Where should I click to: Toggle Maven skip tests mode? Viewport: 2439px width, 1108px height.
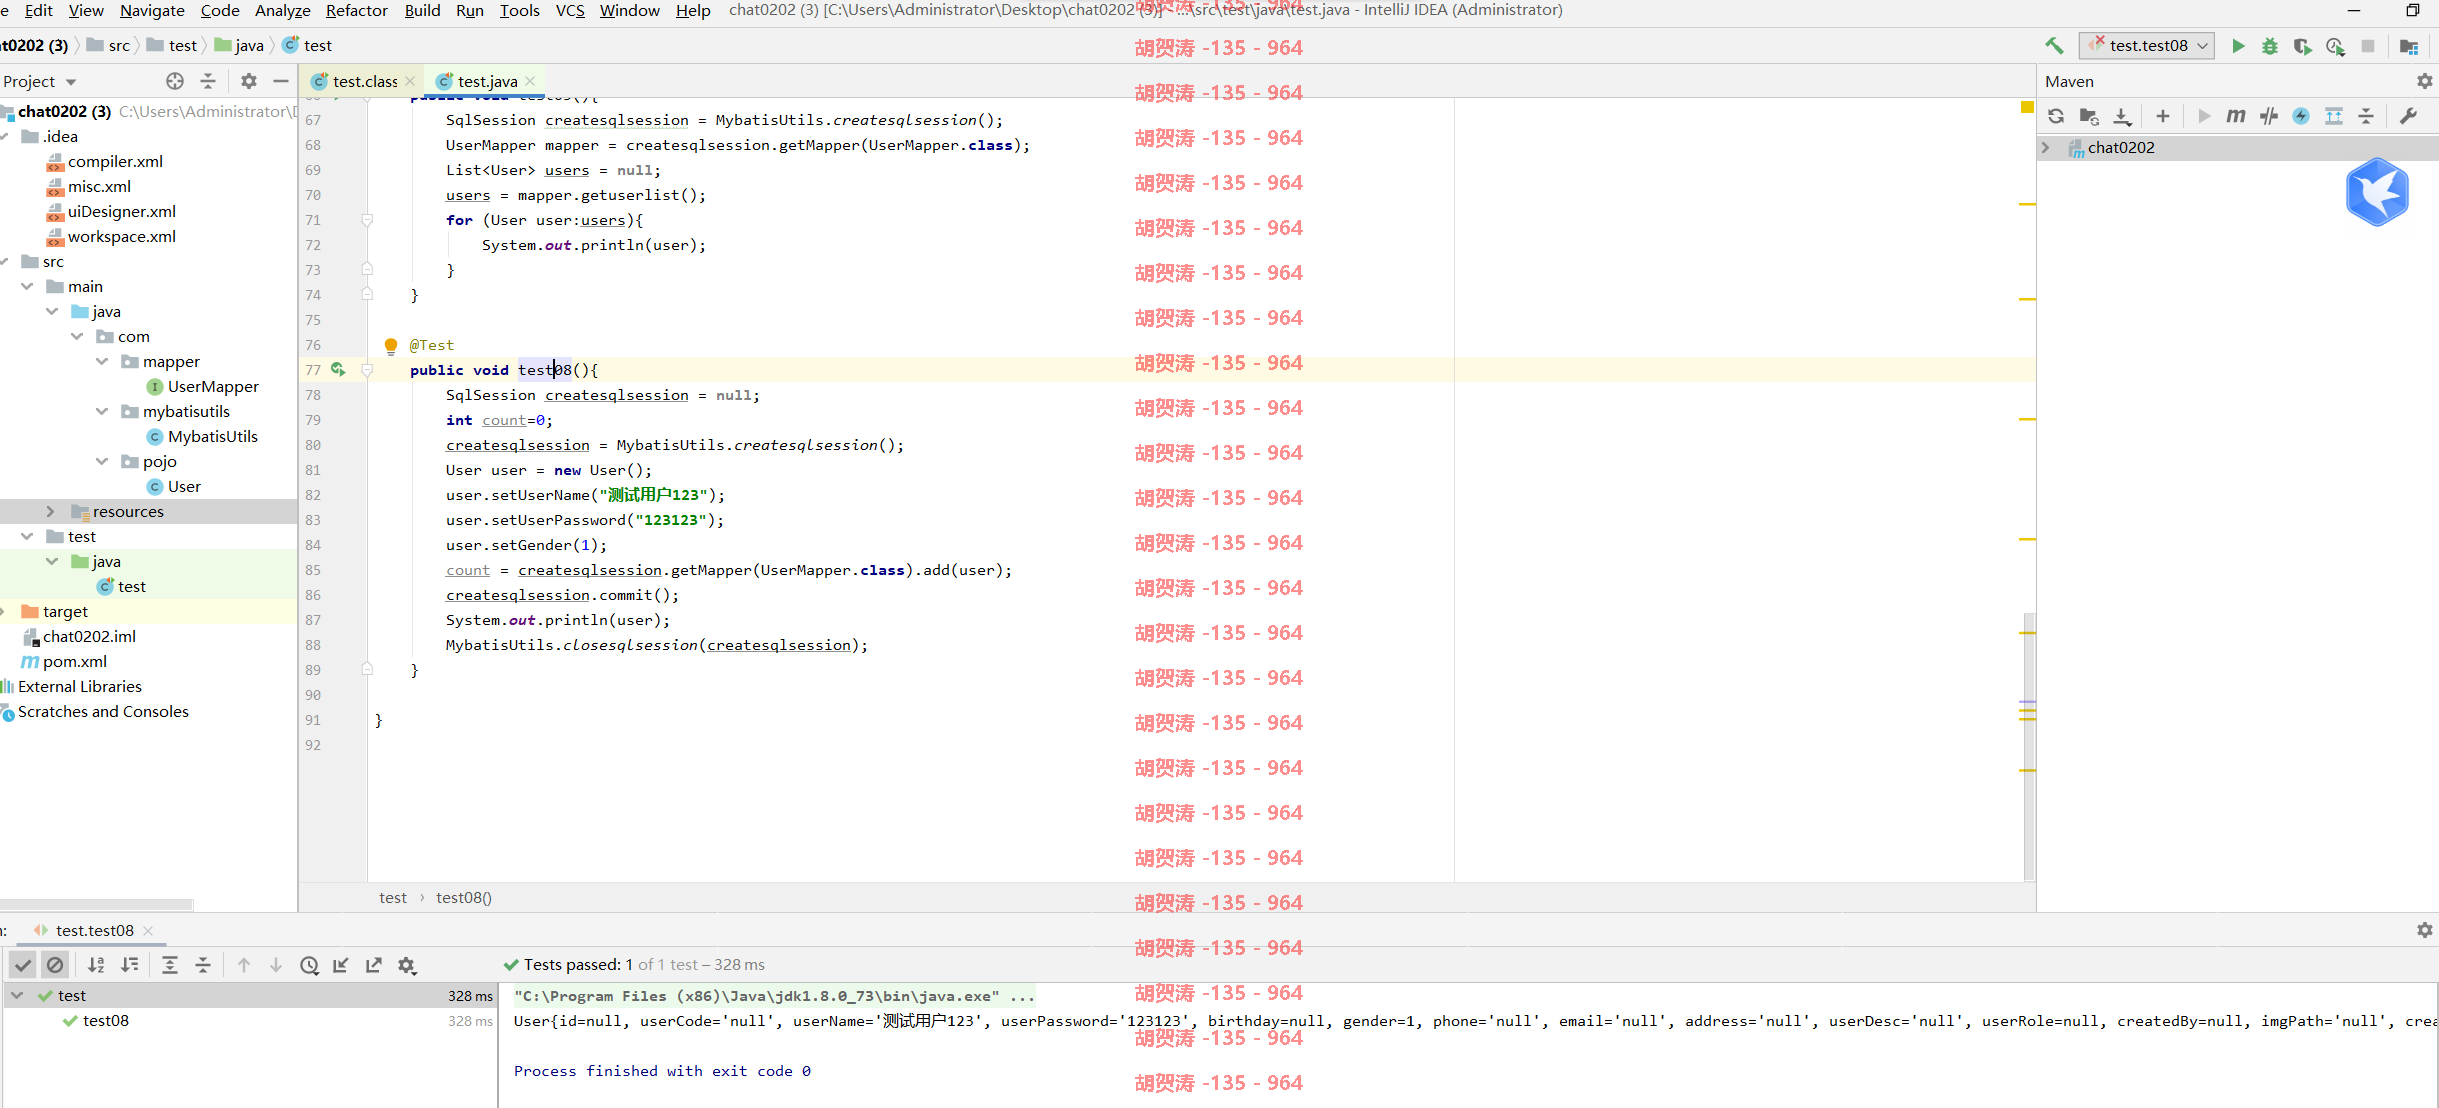coord(2301,116)
